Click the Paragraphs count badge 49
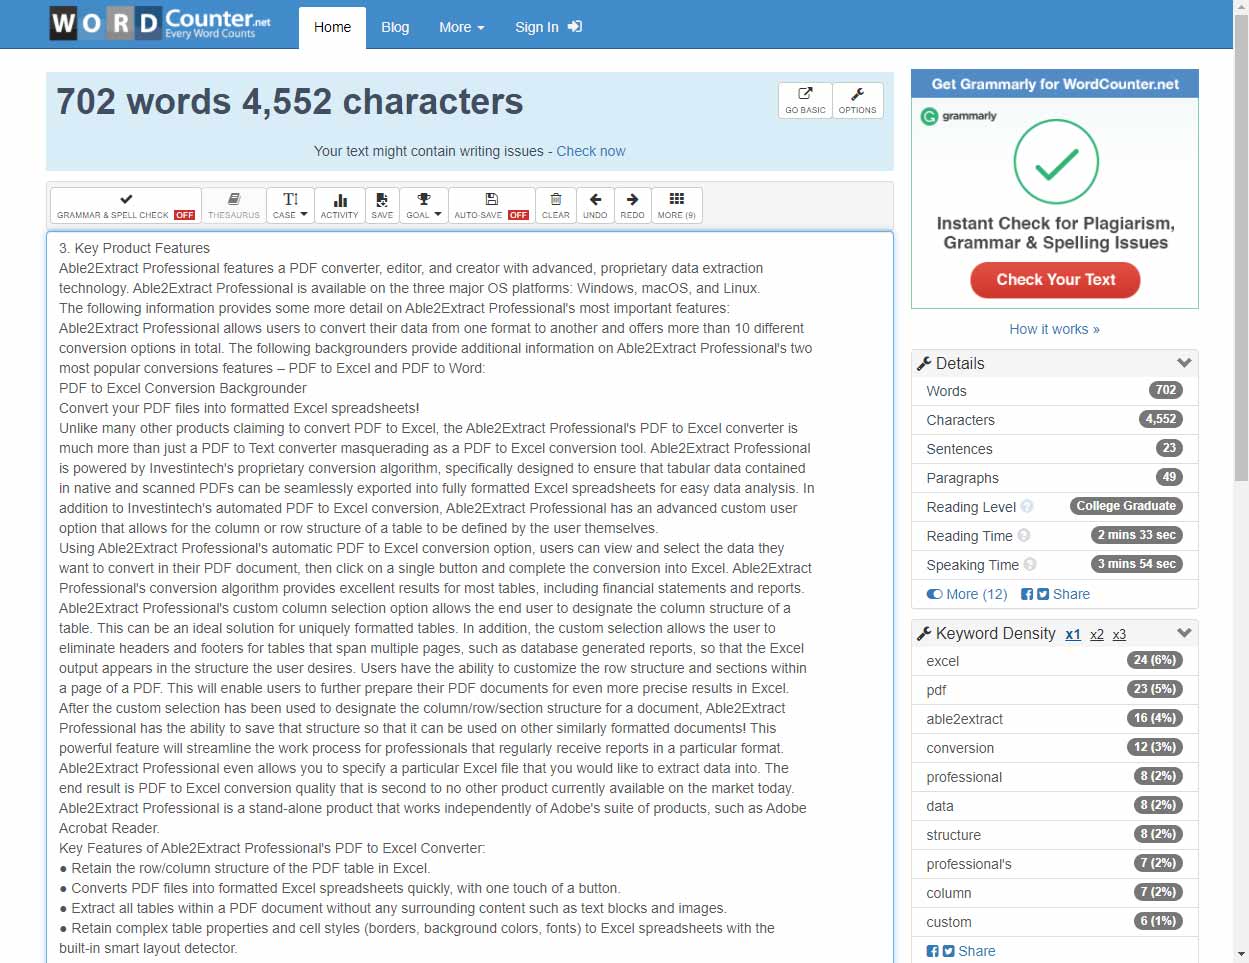This screenshot has width=1249, height=963. click(1169, 477)
